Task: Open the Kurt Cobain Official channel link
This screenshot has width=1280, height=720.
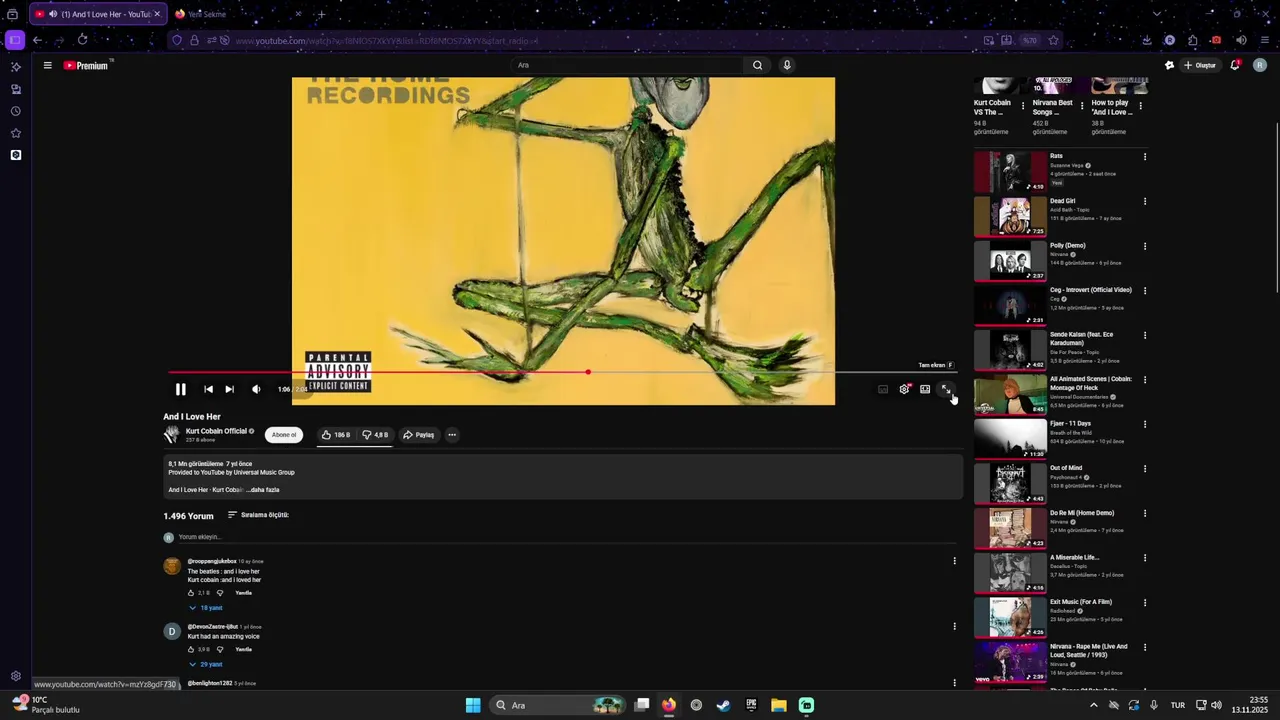Action: point(216,431)
